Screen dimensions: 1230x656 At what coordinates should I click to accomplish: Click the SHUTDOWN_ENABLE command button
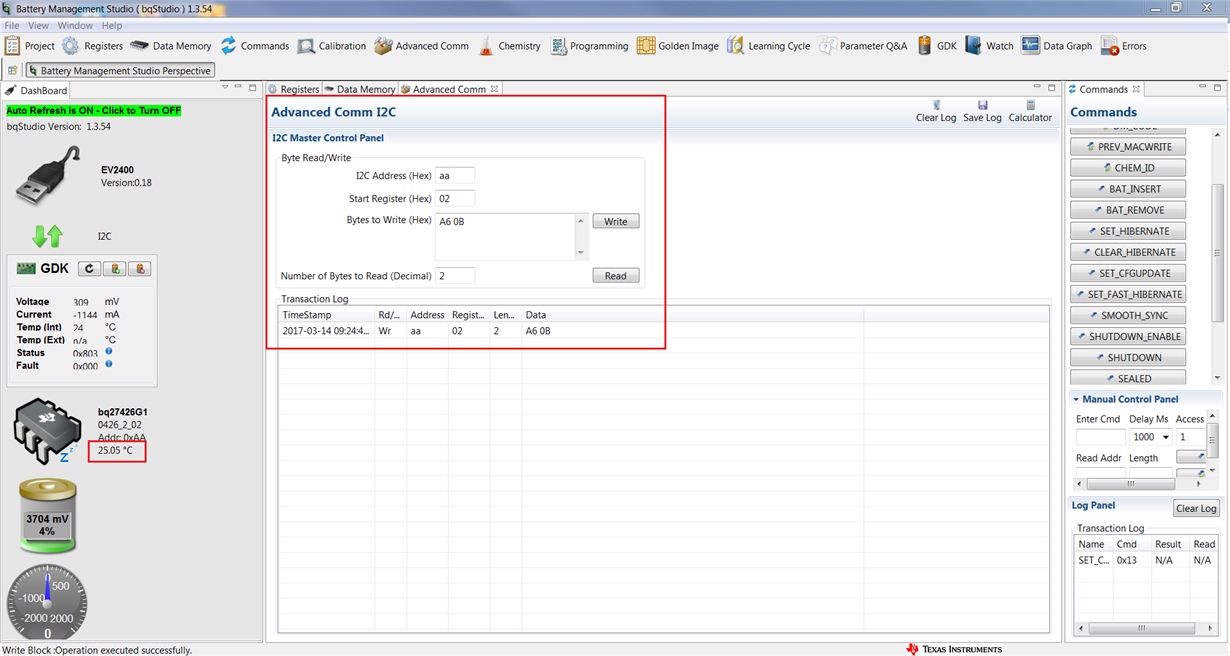[1128, 336]
